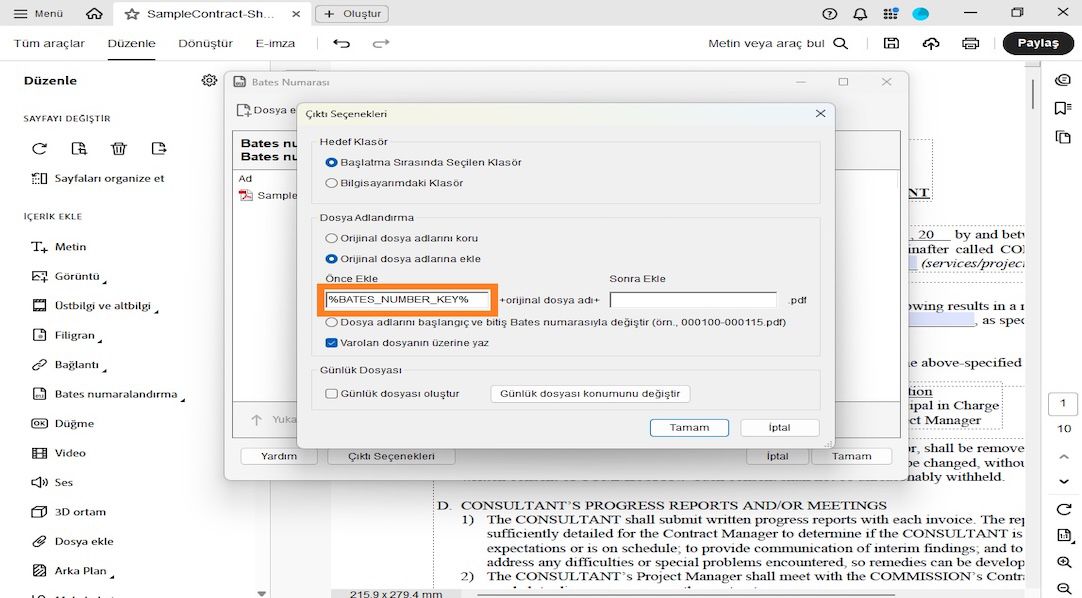
Task: Select replace names with Bates numbers option
Action: pos(331,322)
